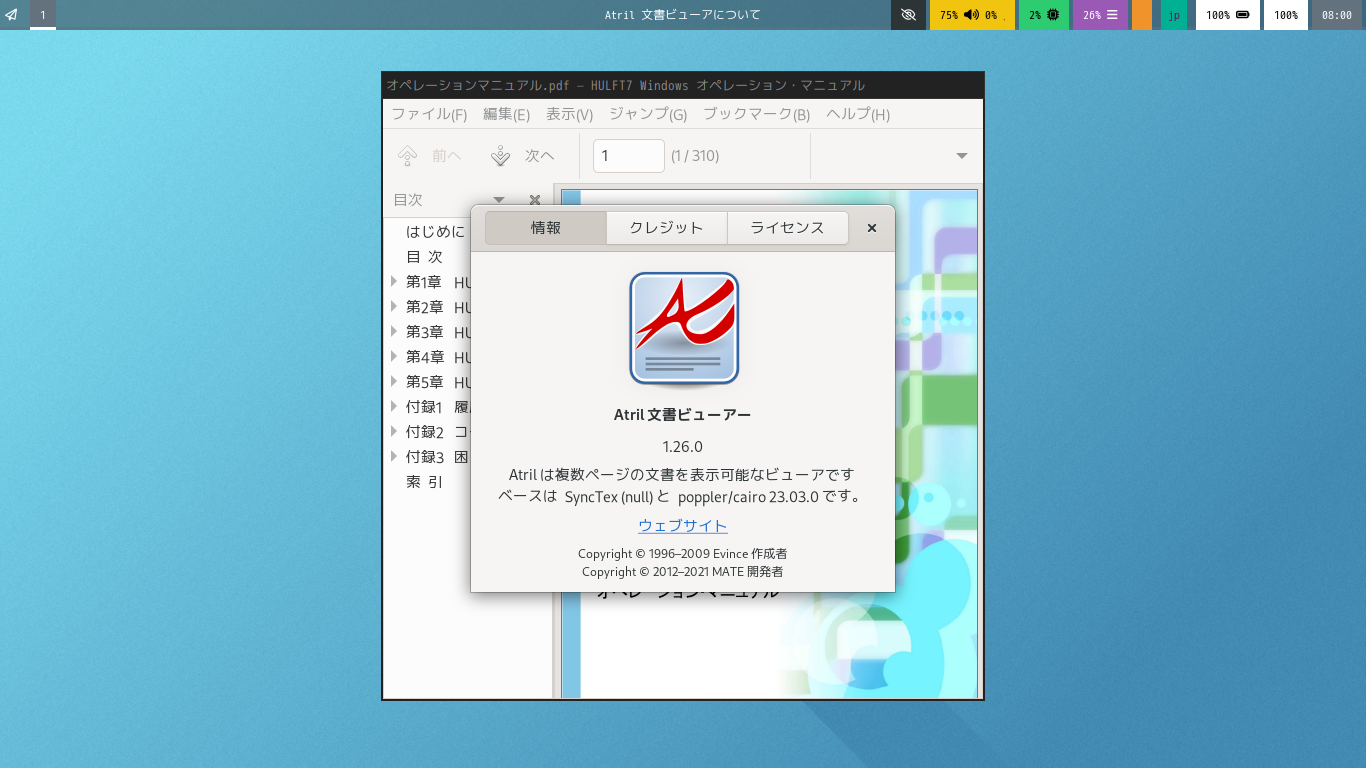Click the CPU chip indicator in the panel
Screen dimensions: 1366x768
click(x=1044, y=15)
